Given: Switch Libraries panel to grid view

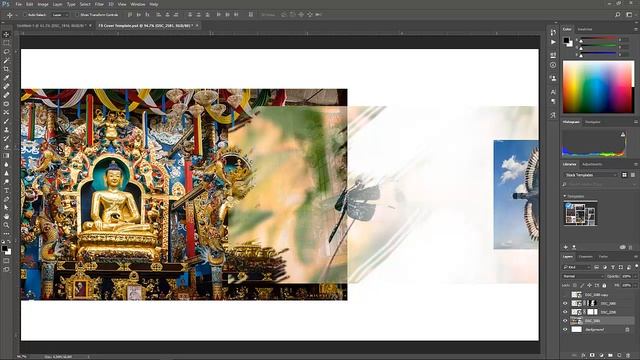Looking at the screenshot, I should 624,175.
